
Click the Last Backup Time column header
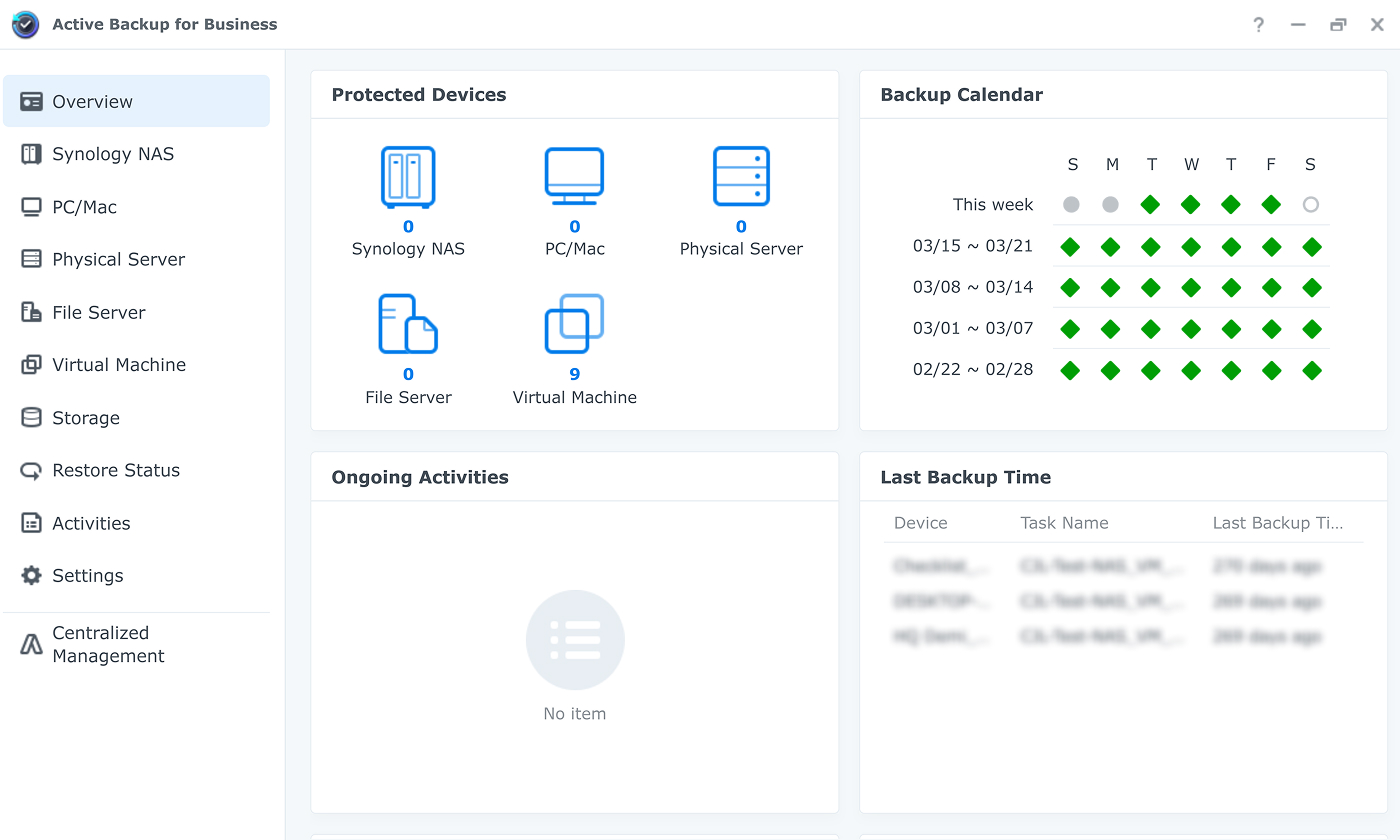coord(1277,523)
